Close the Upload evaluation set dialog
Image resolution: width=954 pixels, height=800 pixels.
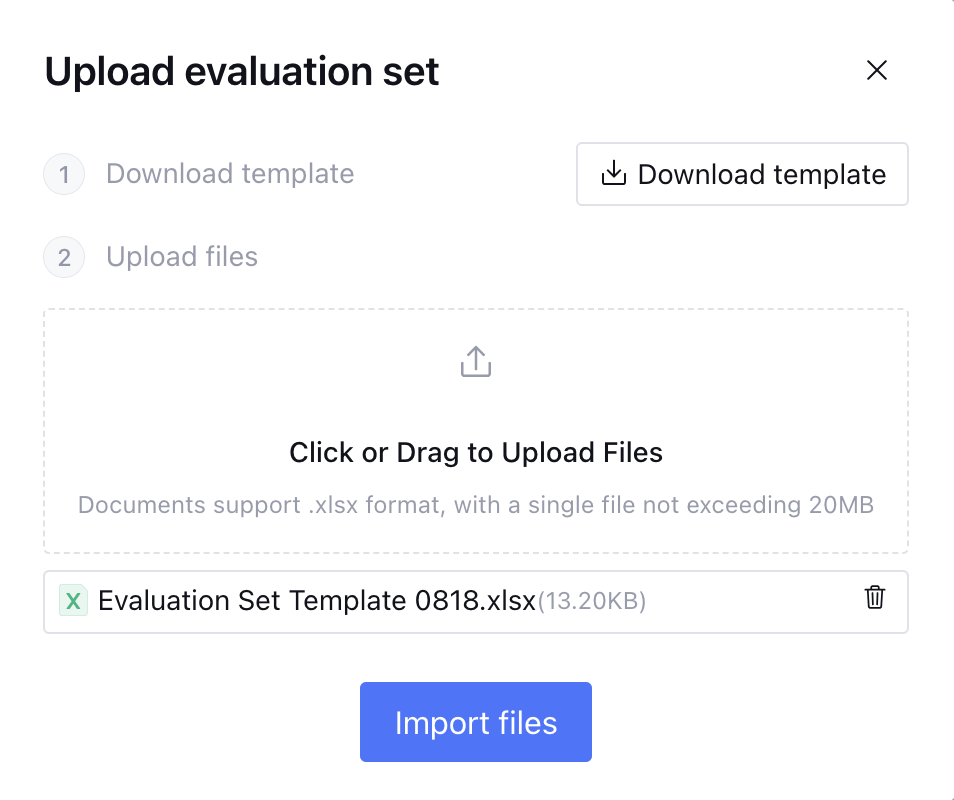point(877,71)
